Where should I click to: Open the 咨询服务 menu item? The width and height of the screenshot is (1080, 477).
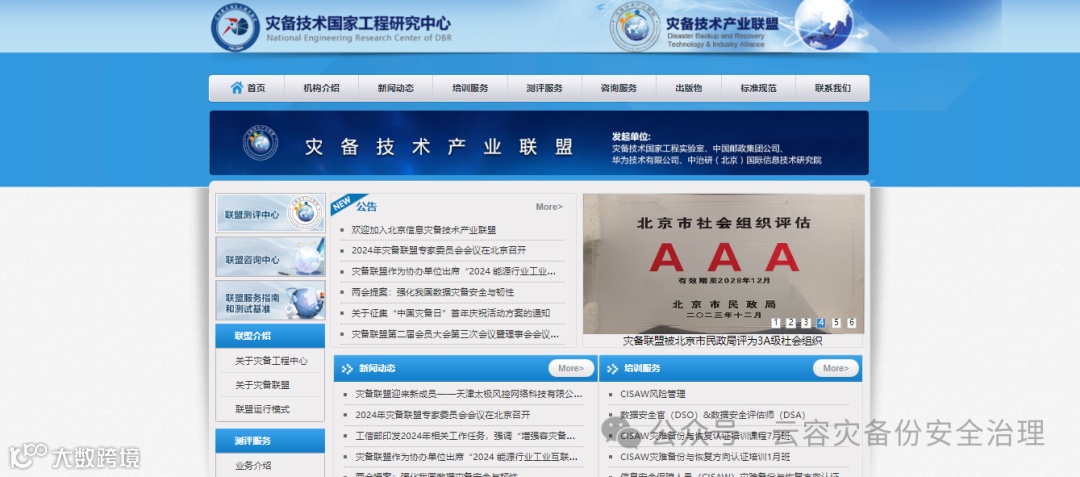[x=619, y=88]
